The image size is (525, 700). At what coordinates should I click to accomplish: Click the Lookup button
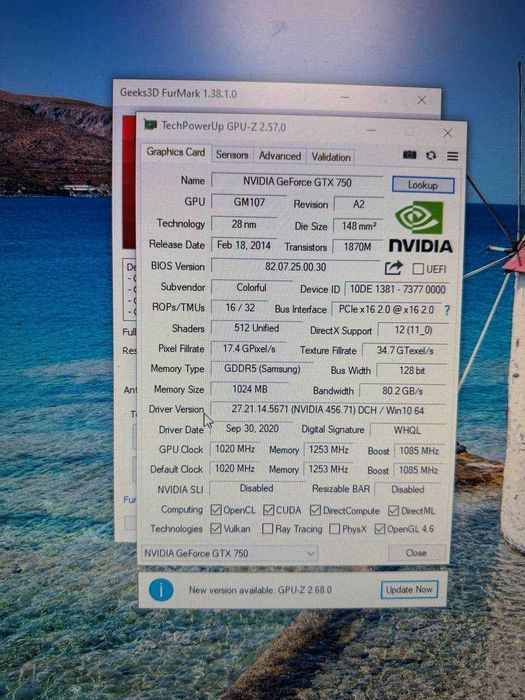coord(423,185)
